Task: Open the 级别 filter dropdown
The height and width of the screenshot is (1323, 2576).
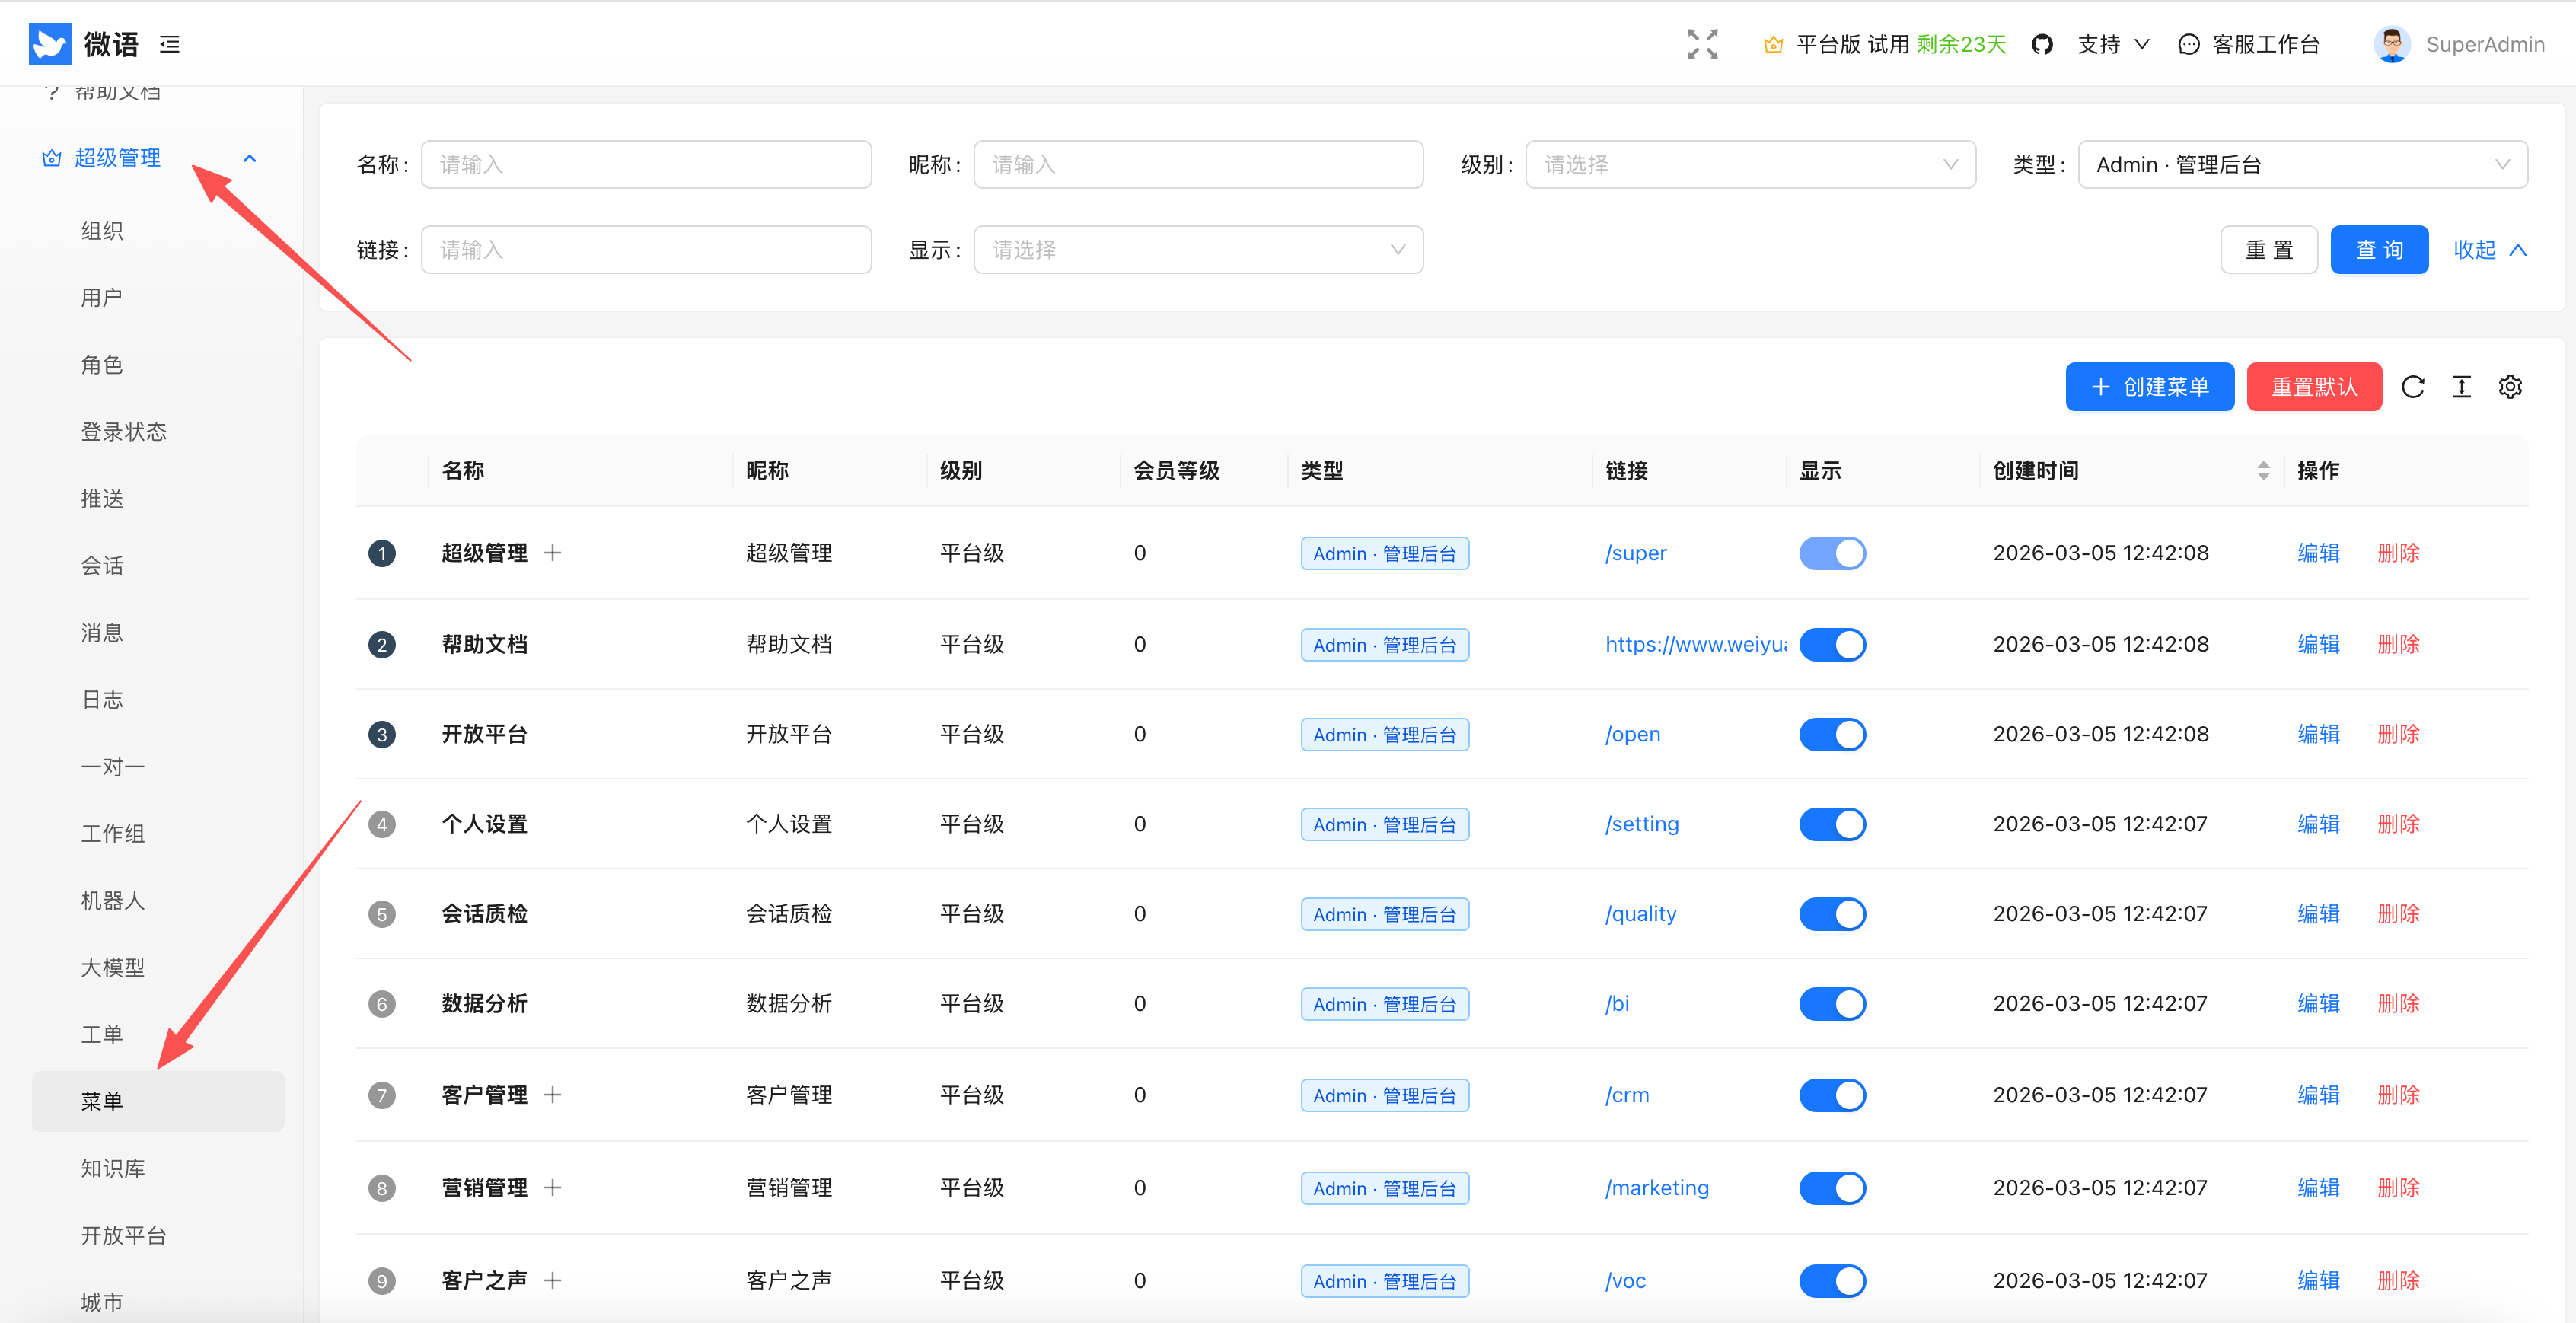Action: tap(1750, 165)
